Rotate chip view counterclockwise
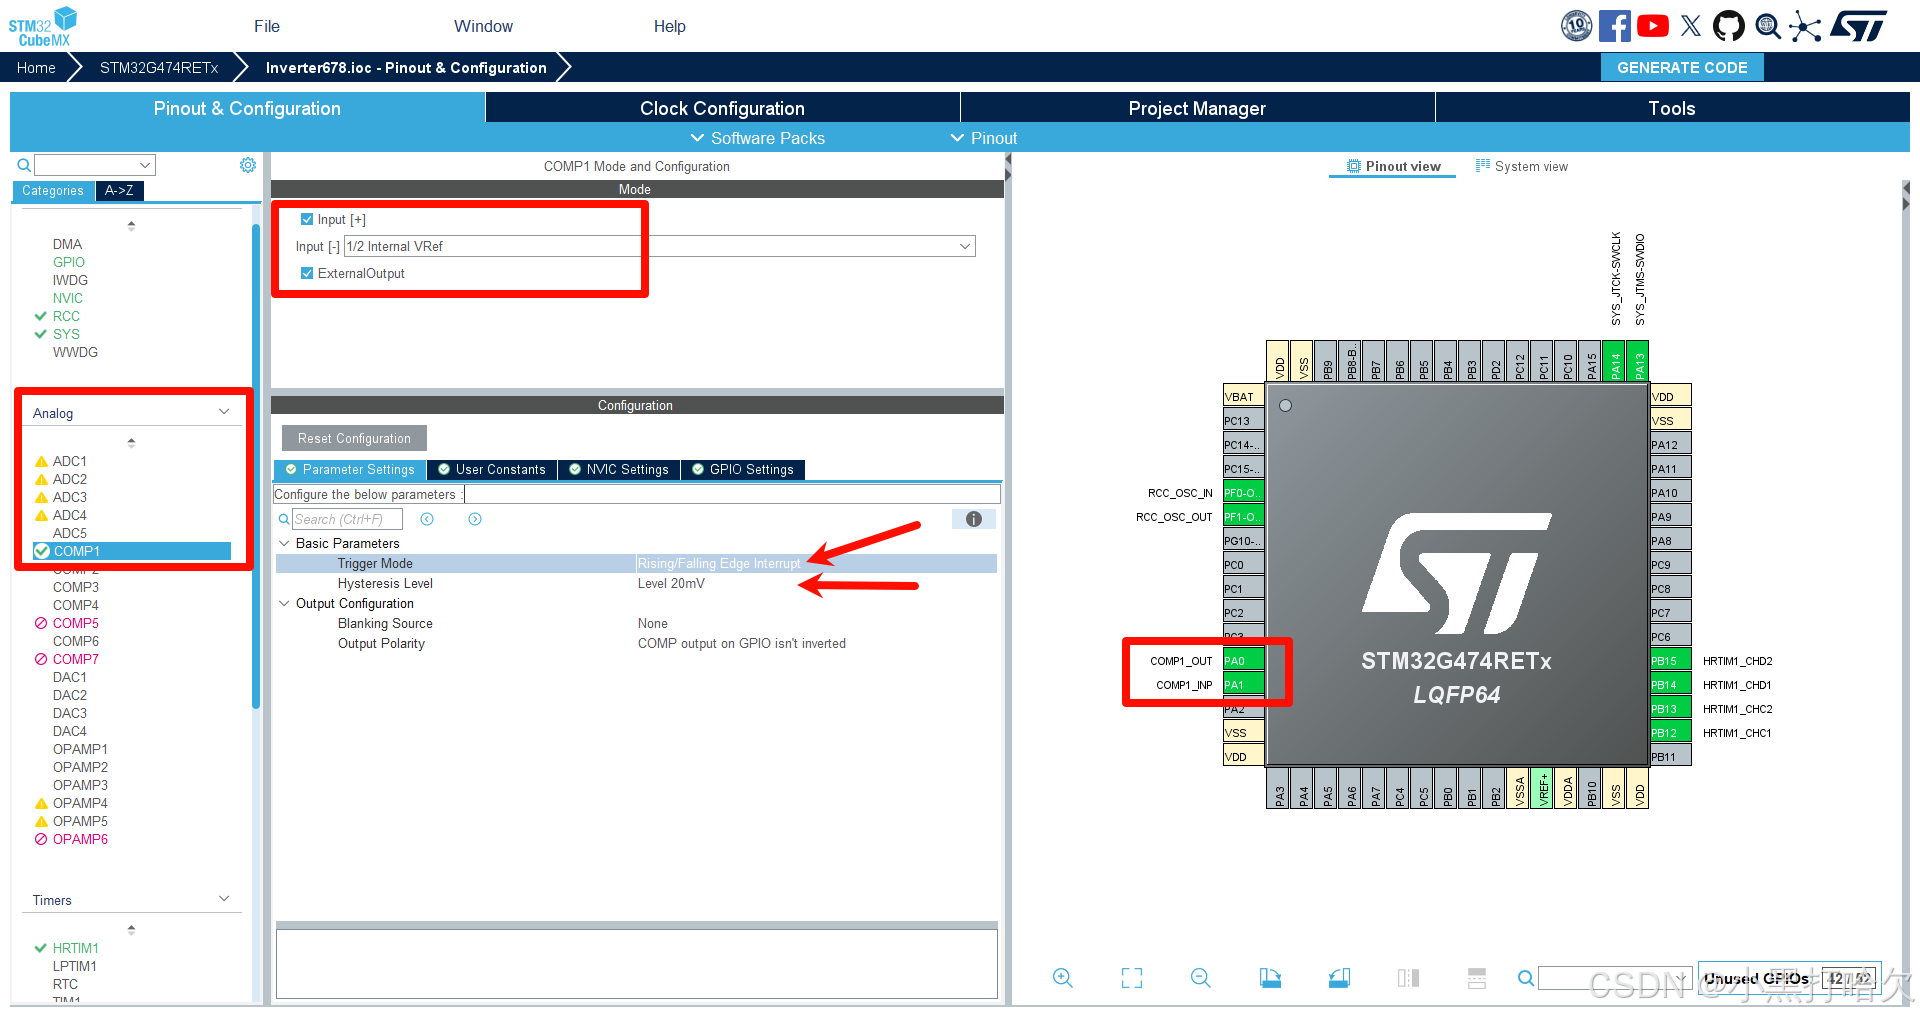The height and width of the screenshot is (1017, 1920). (x=1339, y=978)
